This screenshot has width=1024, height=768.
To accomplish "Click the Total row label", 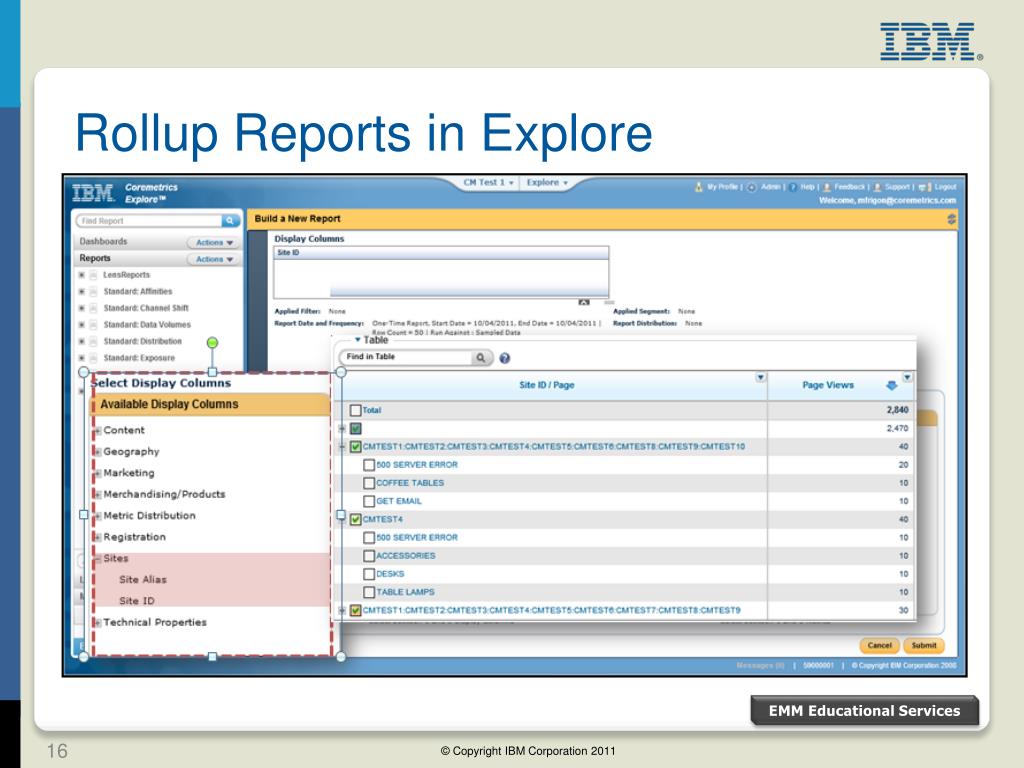I will (x=372, y=410).
